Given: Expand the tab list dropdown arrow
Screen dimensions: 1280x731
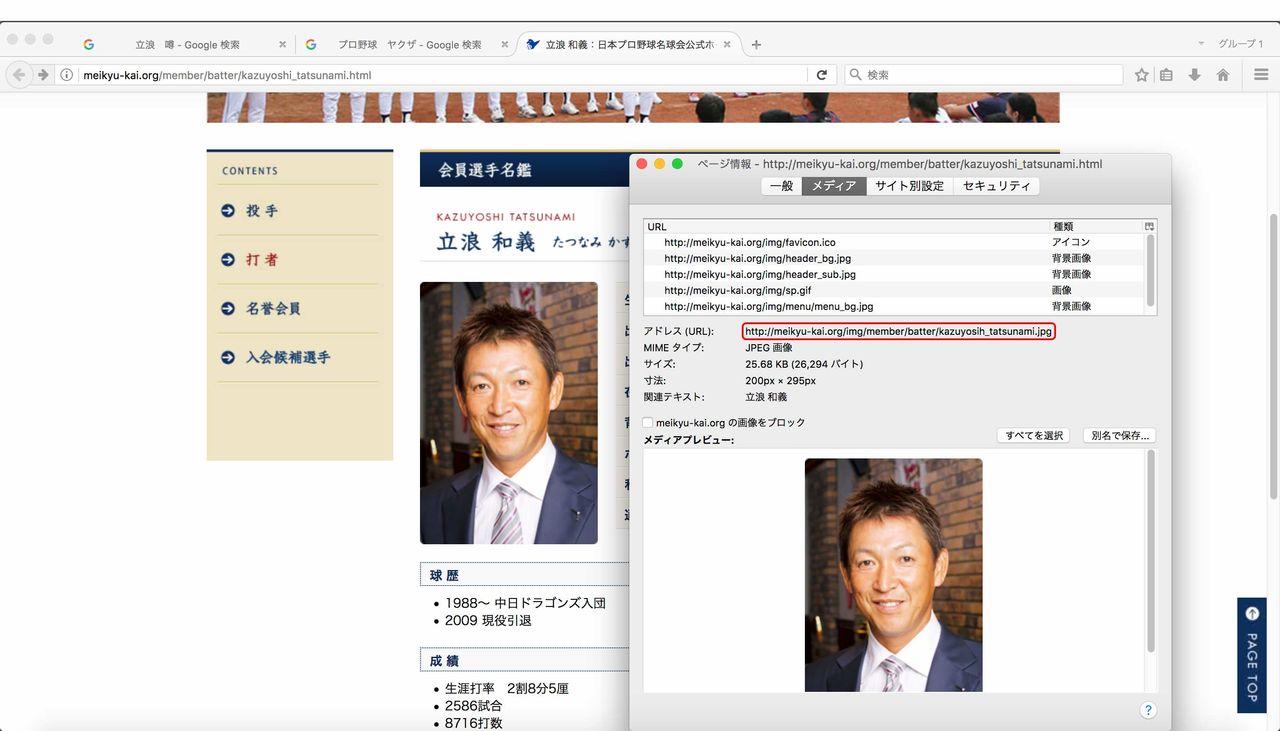Looking at the screenshot, I should click(x=1201, y=44).
